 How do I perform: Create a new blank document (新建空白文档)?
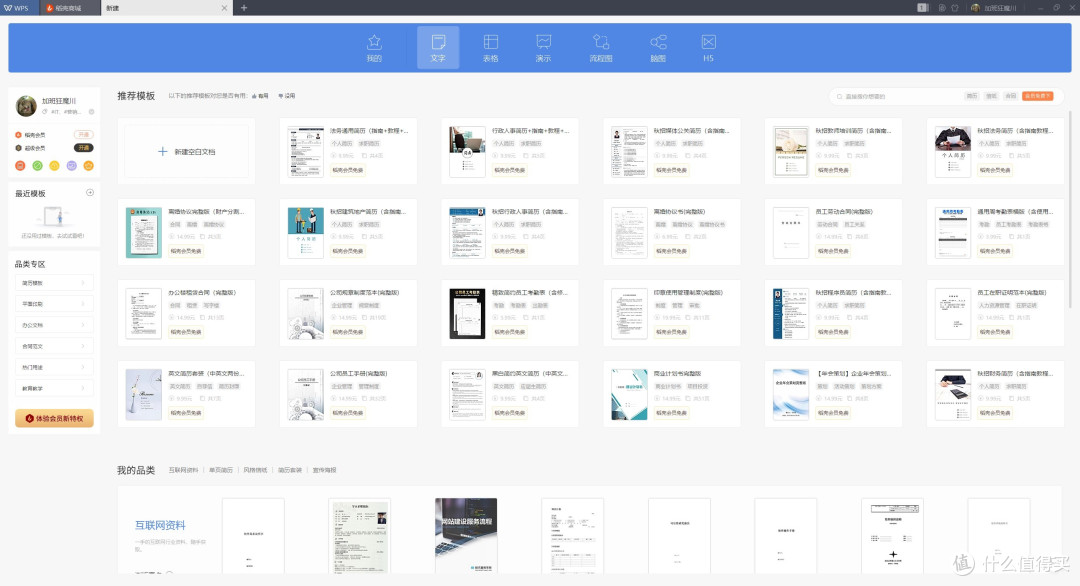coord(187,151)
